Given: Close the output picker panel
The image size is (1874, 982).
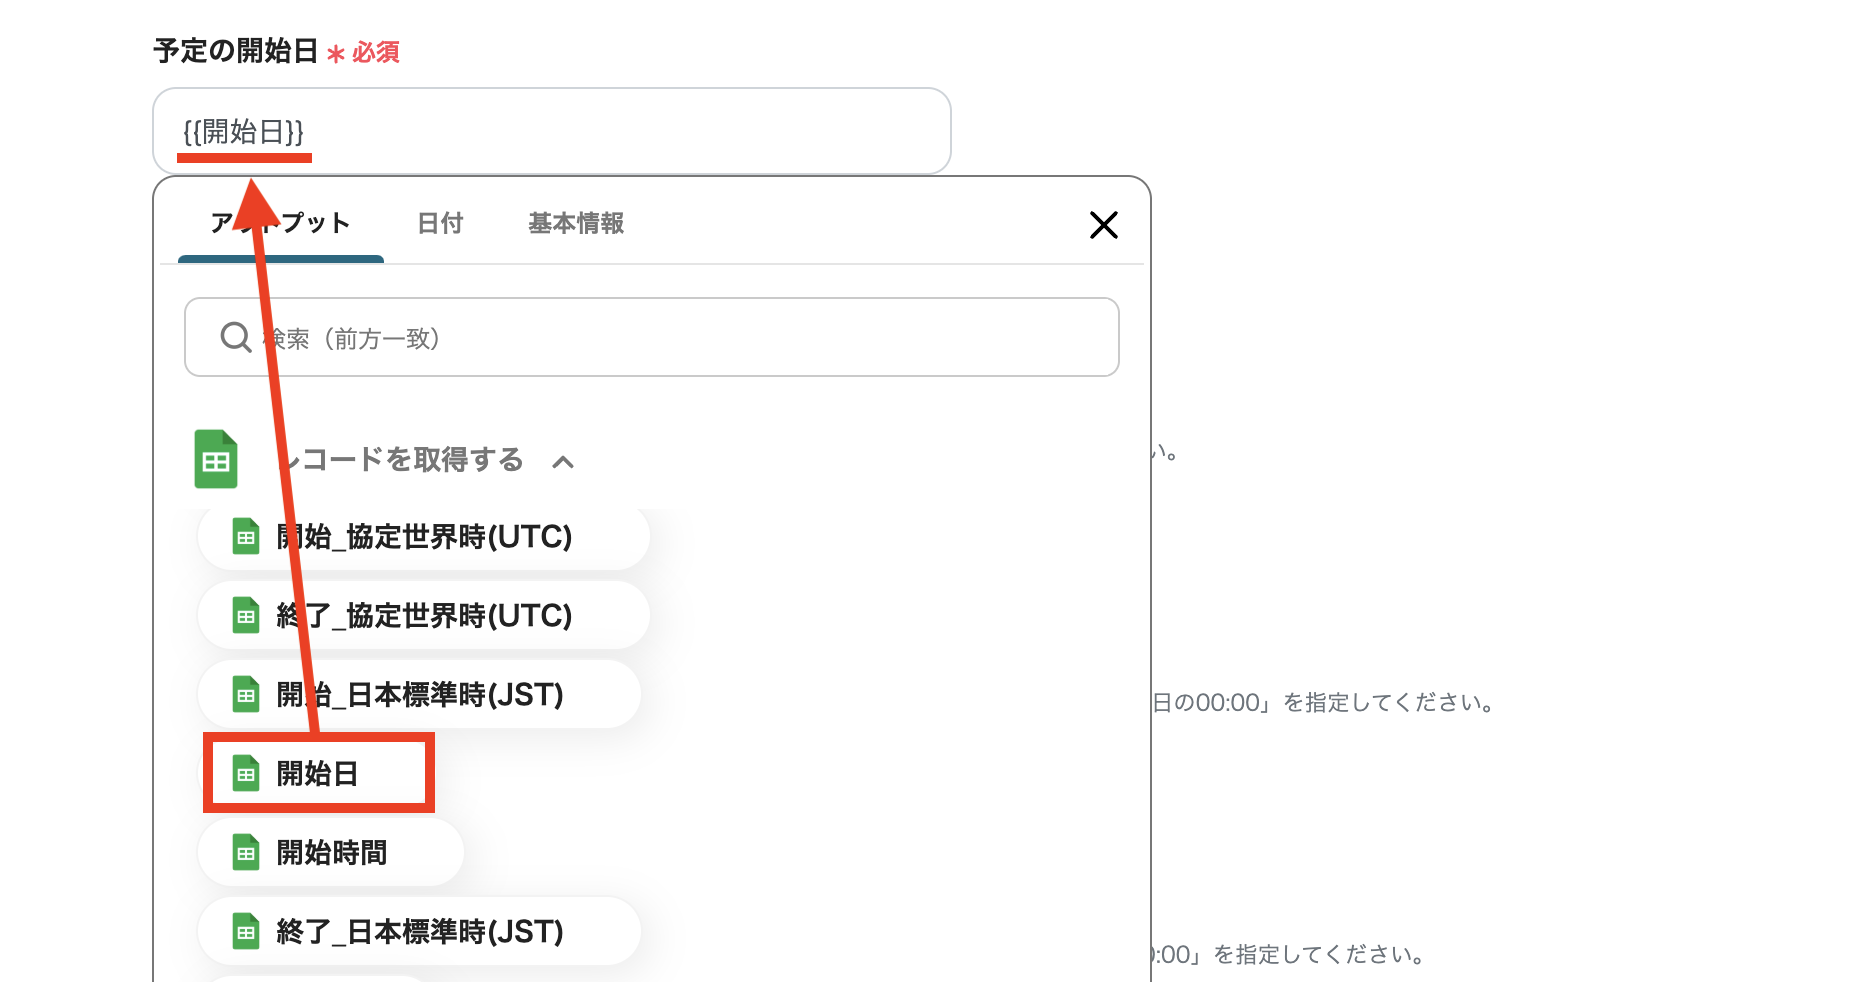Looking at the screenshot, I should point(1103,225).
